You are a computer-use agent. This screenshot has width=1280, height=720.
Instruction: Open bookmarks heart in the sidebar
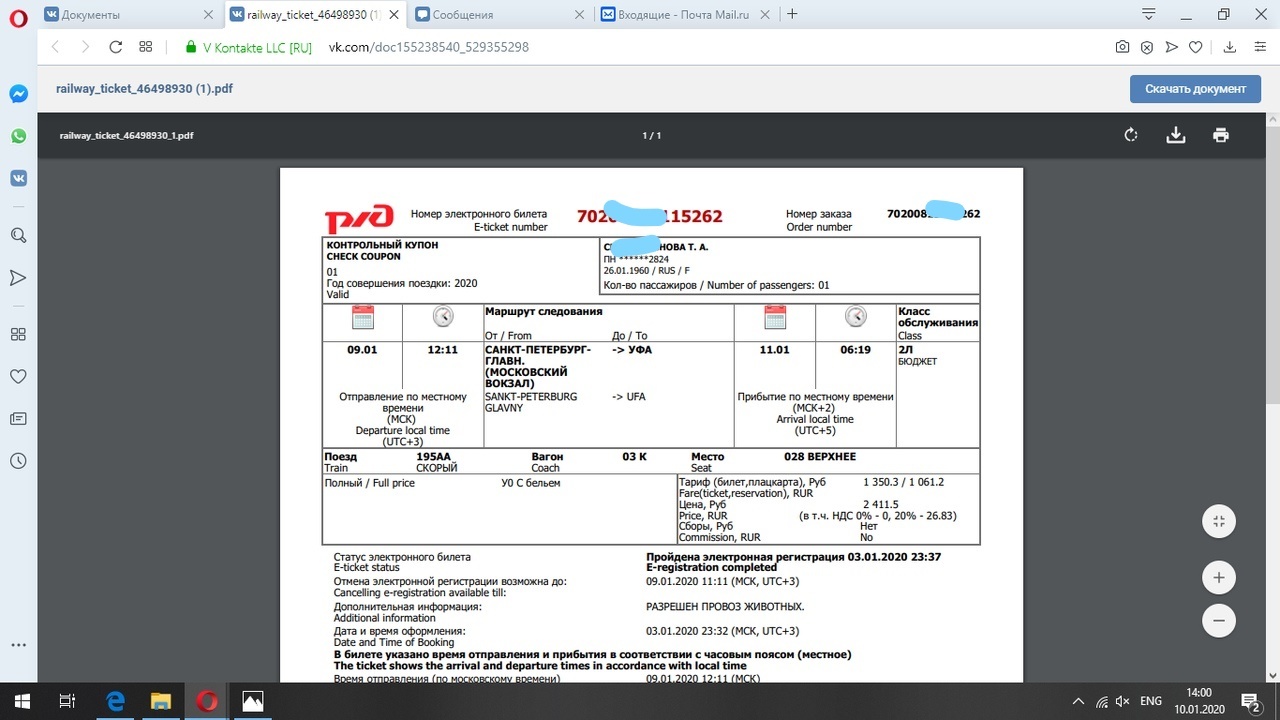point(18,376)
